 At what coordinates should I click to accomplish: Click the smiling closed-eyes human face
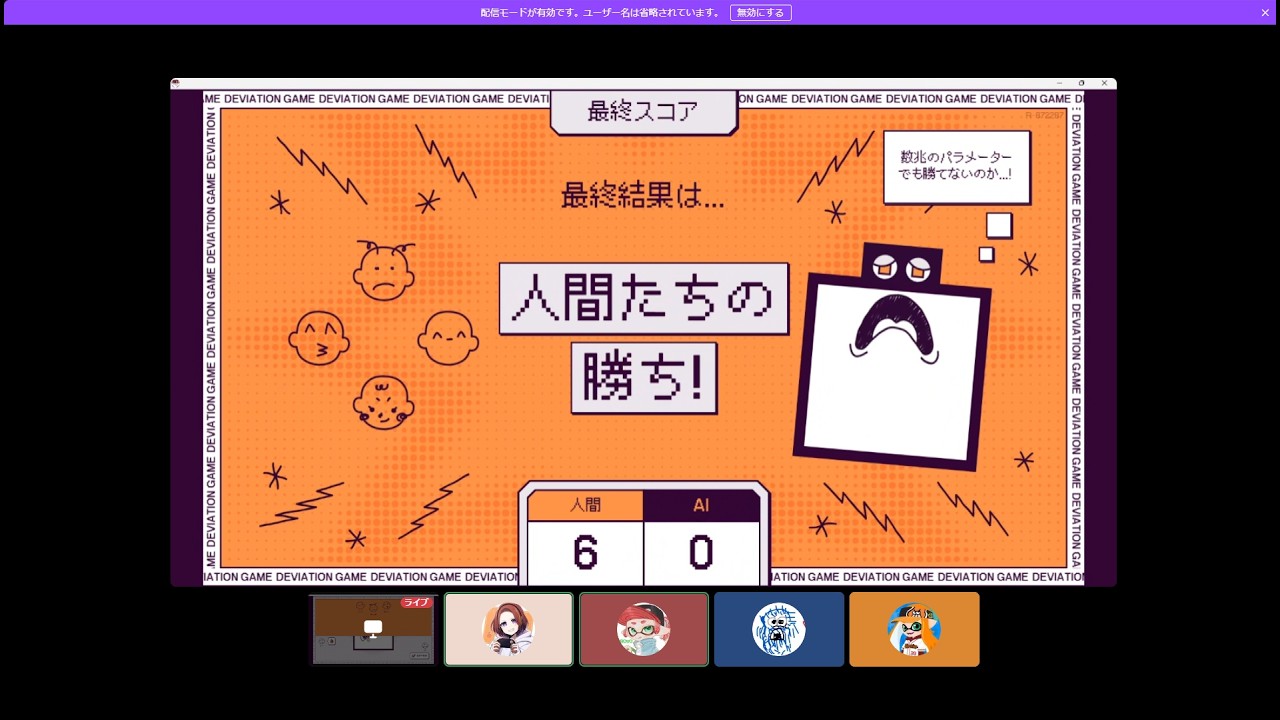point(448,338)
